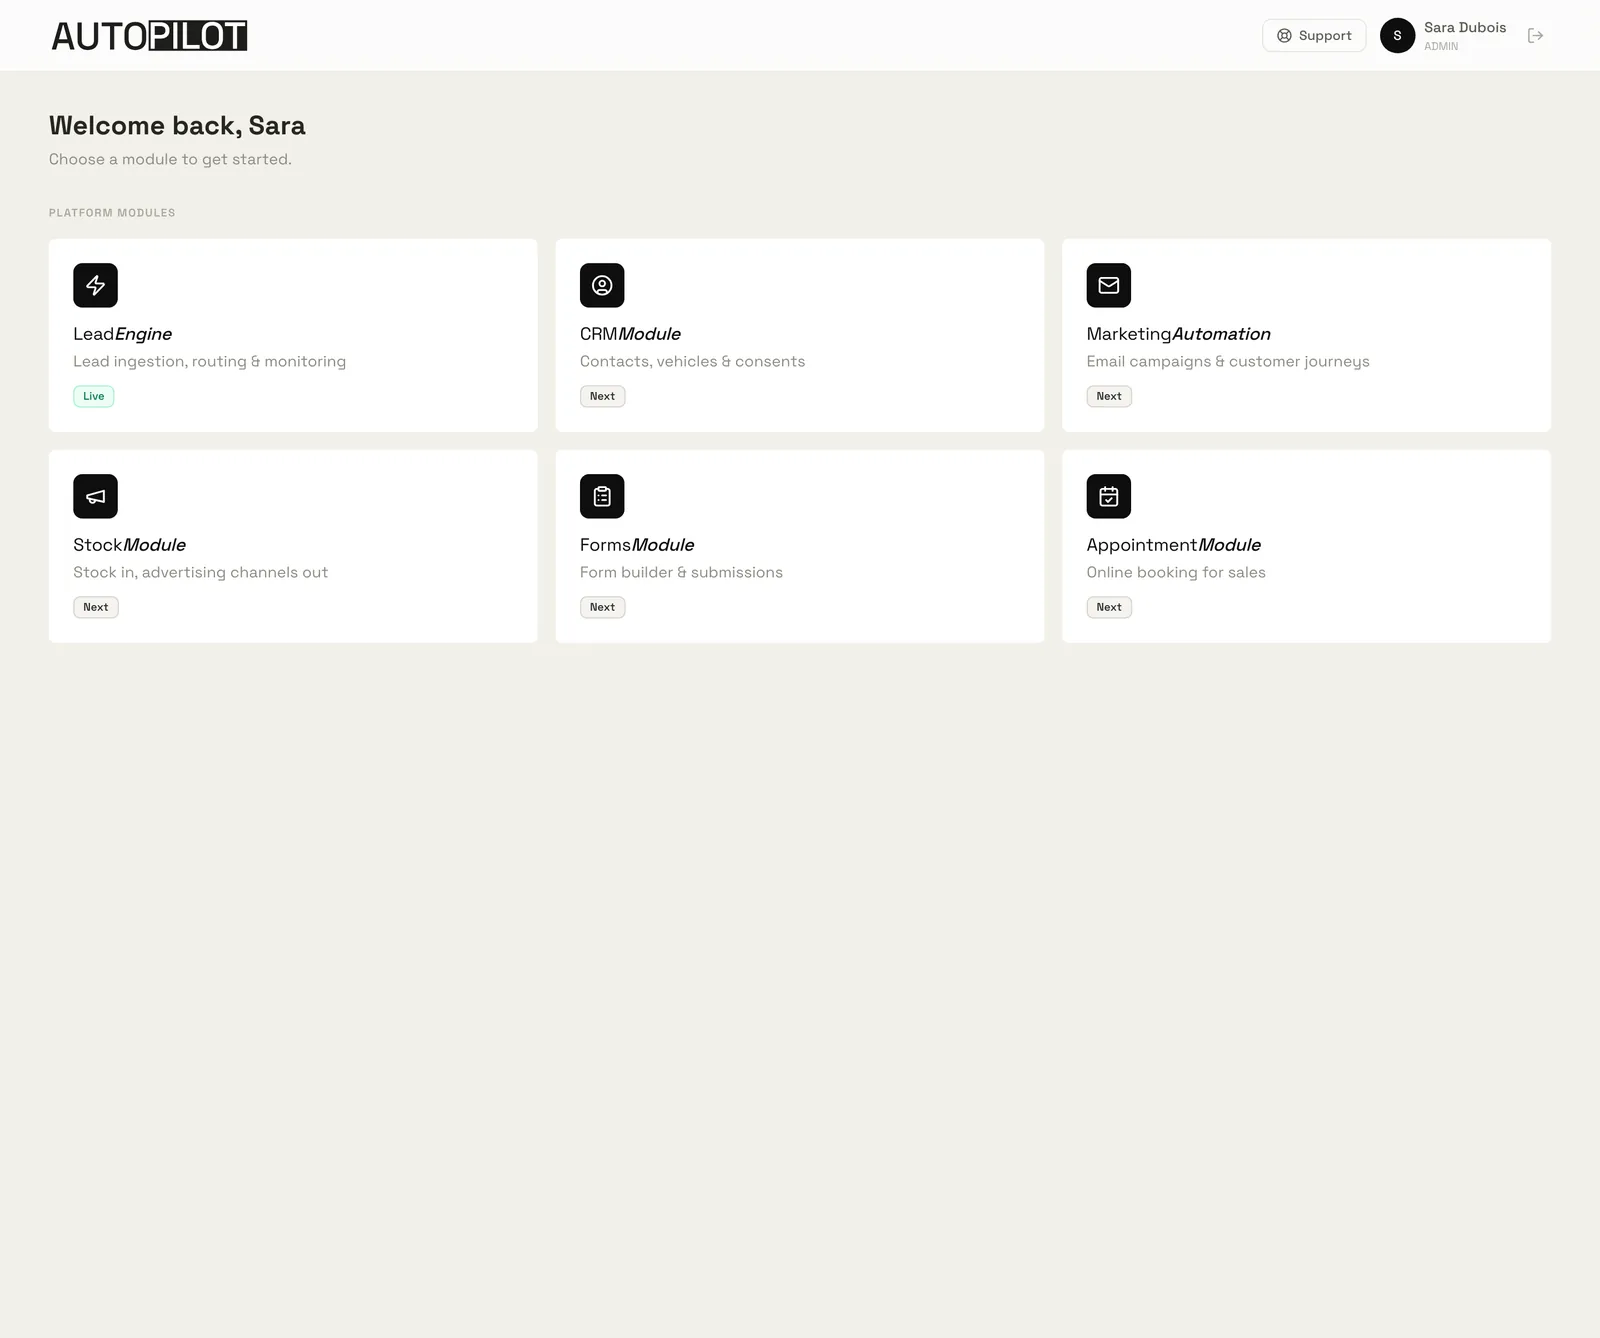Click the Live badge on LeadEngine
The width and height of the screenshot is (1600, 1338).
point(94,396)
